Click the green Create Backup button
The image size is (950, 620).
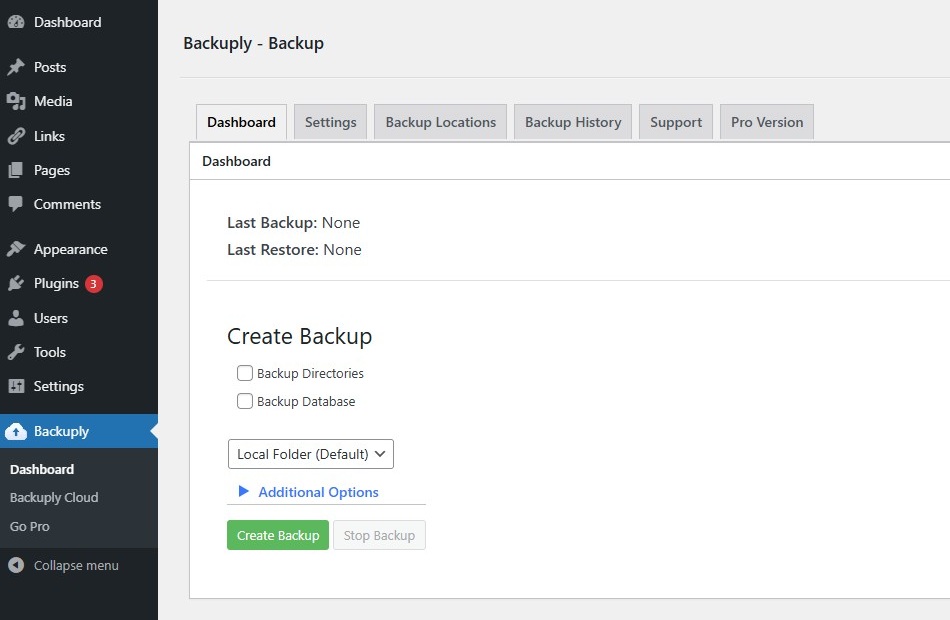click(x=278, y=535)
